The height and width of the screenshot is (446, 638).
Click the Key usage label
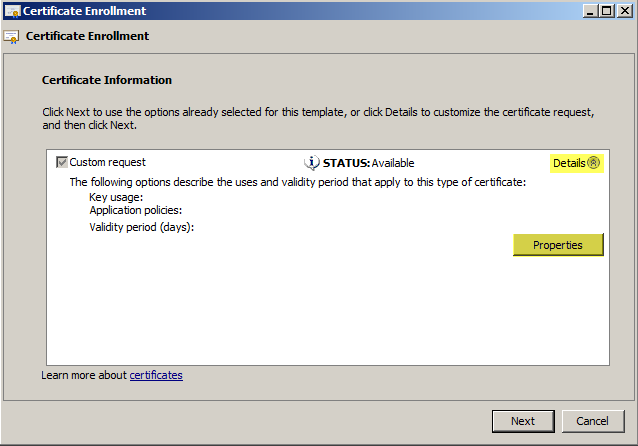point(116,197)
